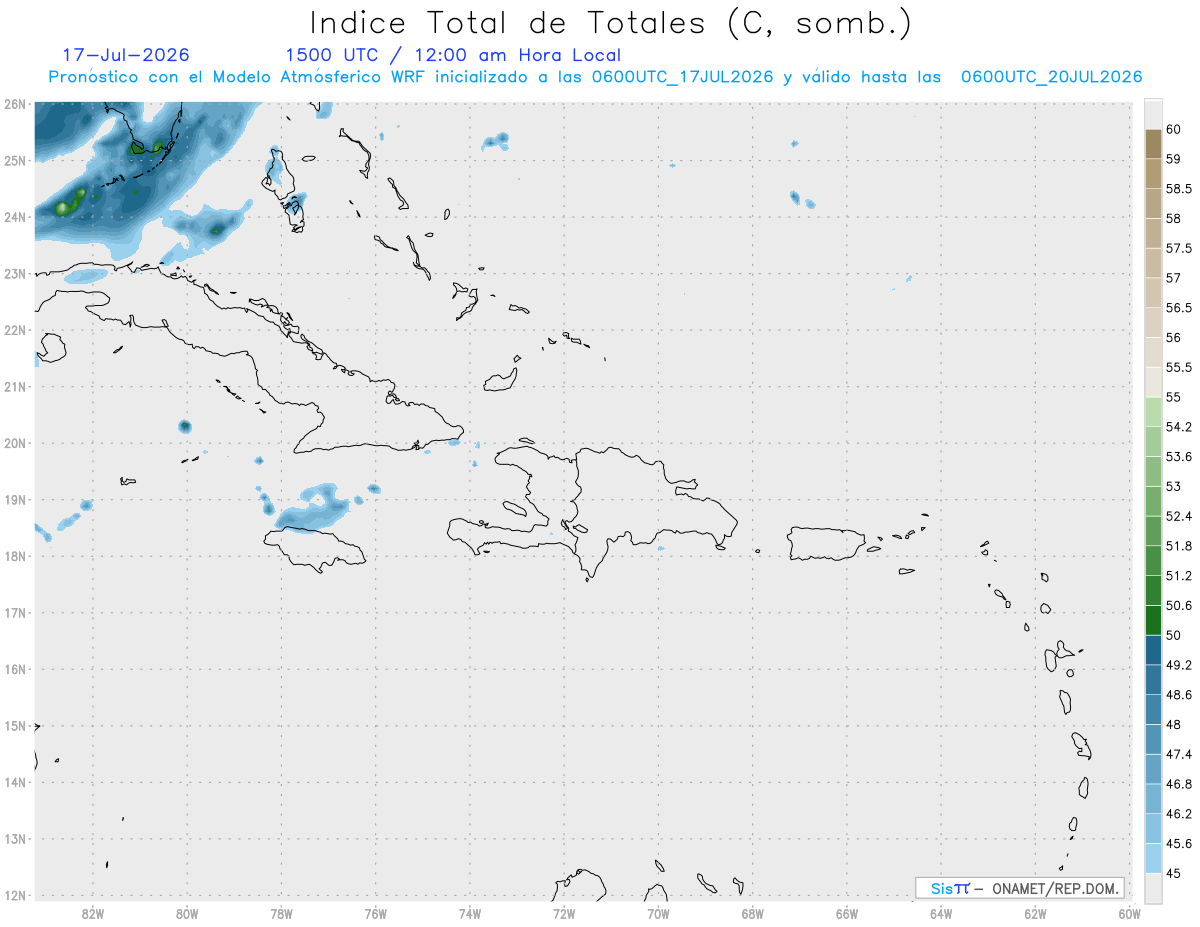
Task: Click the blue swatch between 47.4 and 48
Action: pyautogui.click(x=1153, y=739)
